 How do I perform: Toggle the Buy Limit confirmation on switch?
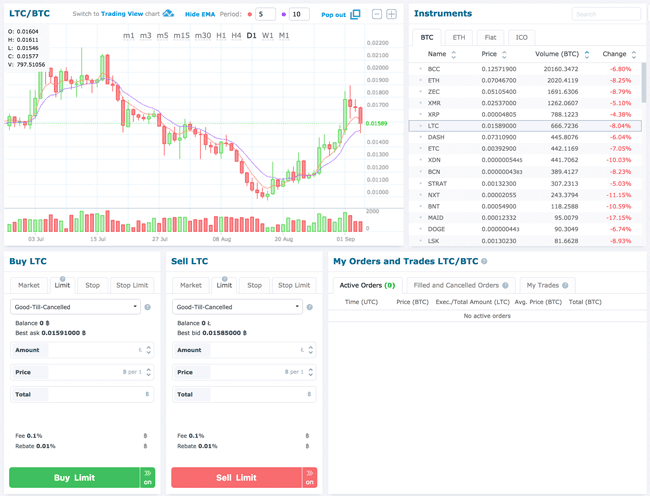coord(148,478)
